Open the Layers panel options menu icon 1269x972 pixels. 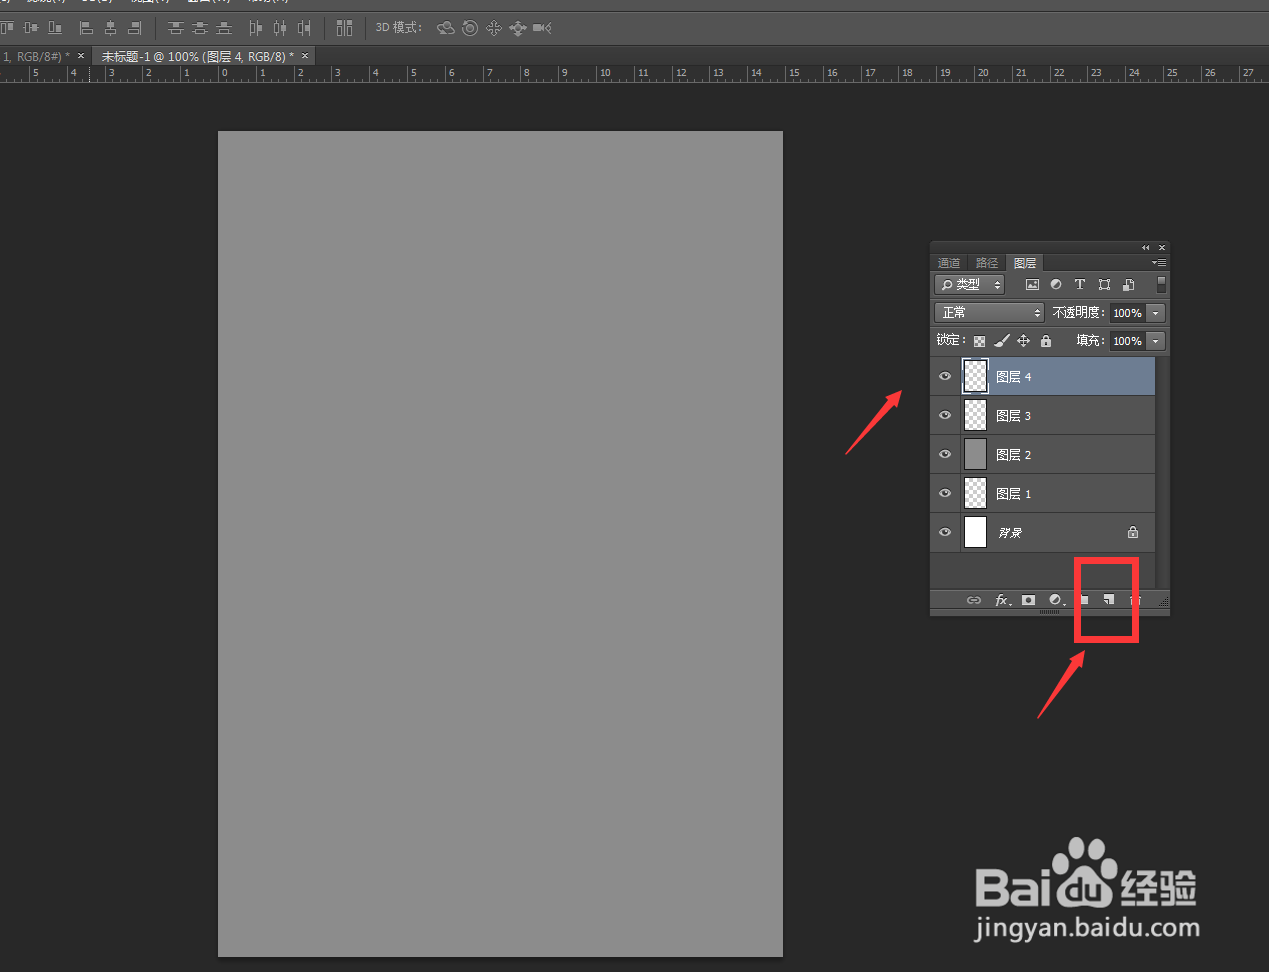(1158, 263)
